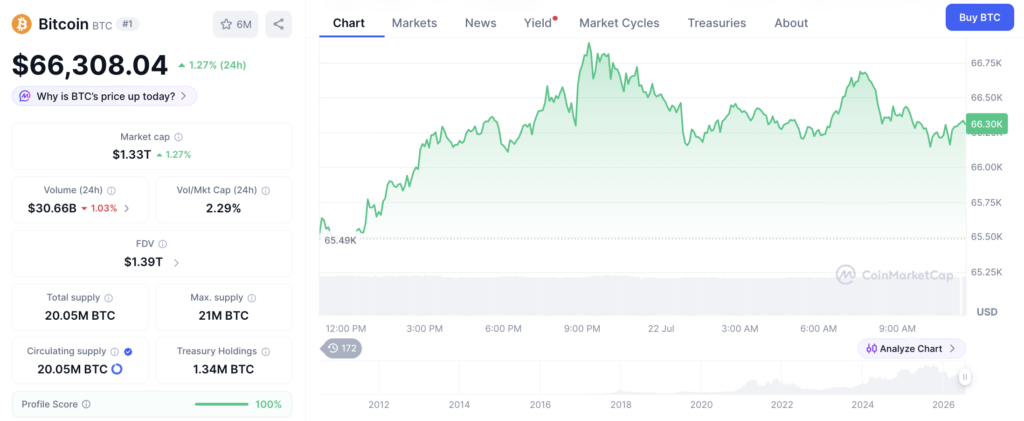Click the Profile Score info icon
This screenshot has width=1024, height=421.
(x=86, y=404)
